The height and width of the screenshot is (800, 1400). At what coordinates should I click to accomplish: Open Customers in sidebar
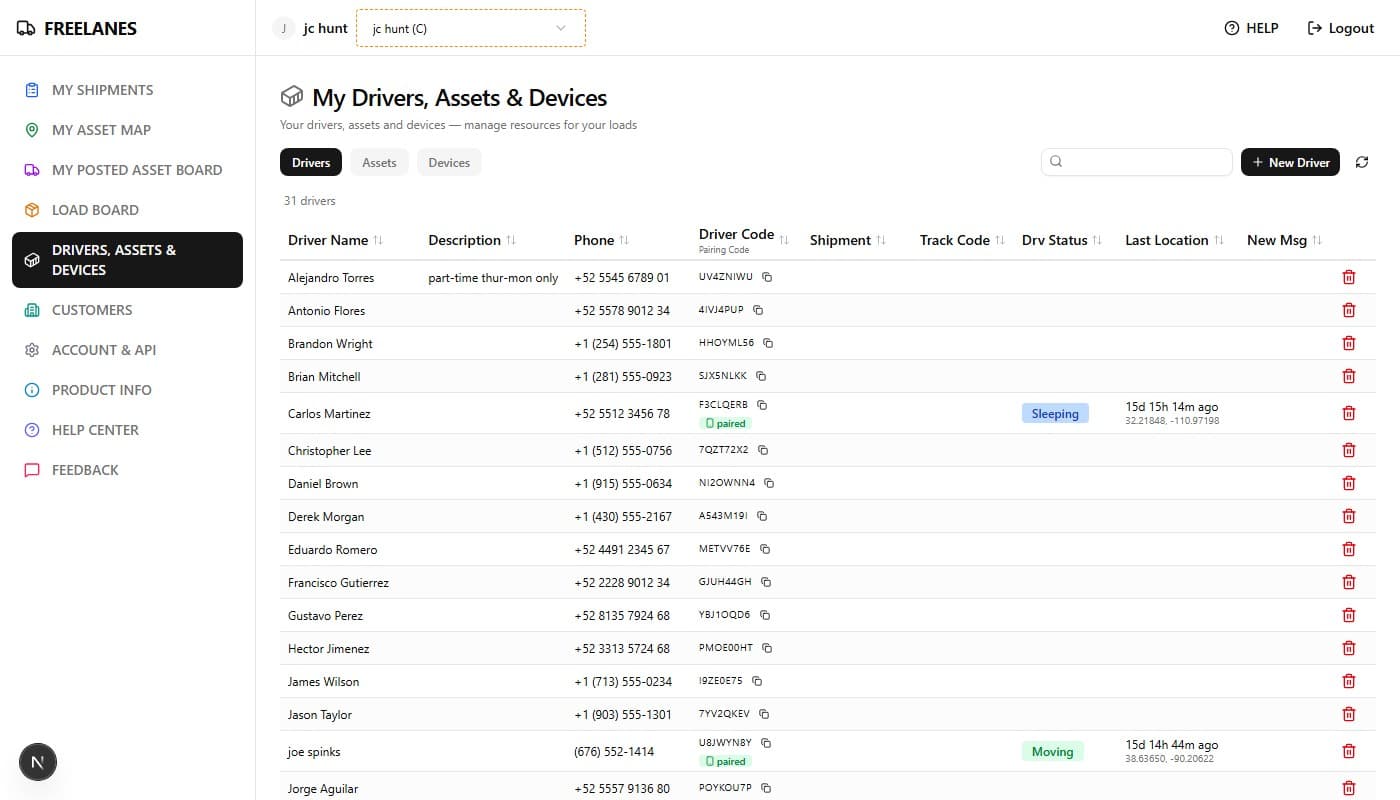coord(127,310)
